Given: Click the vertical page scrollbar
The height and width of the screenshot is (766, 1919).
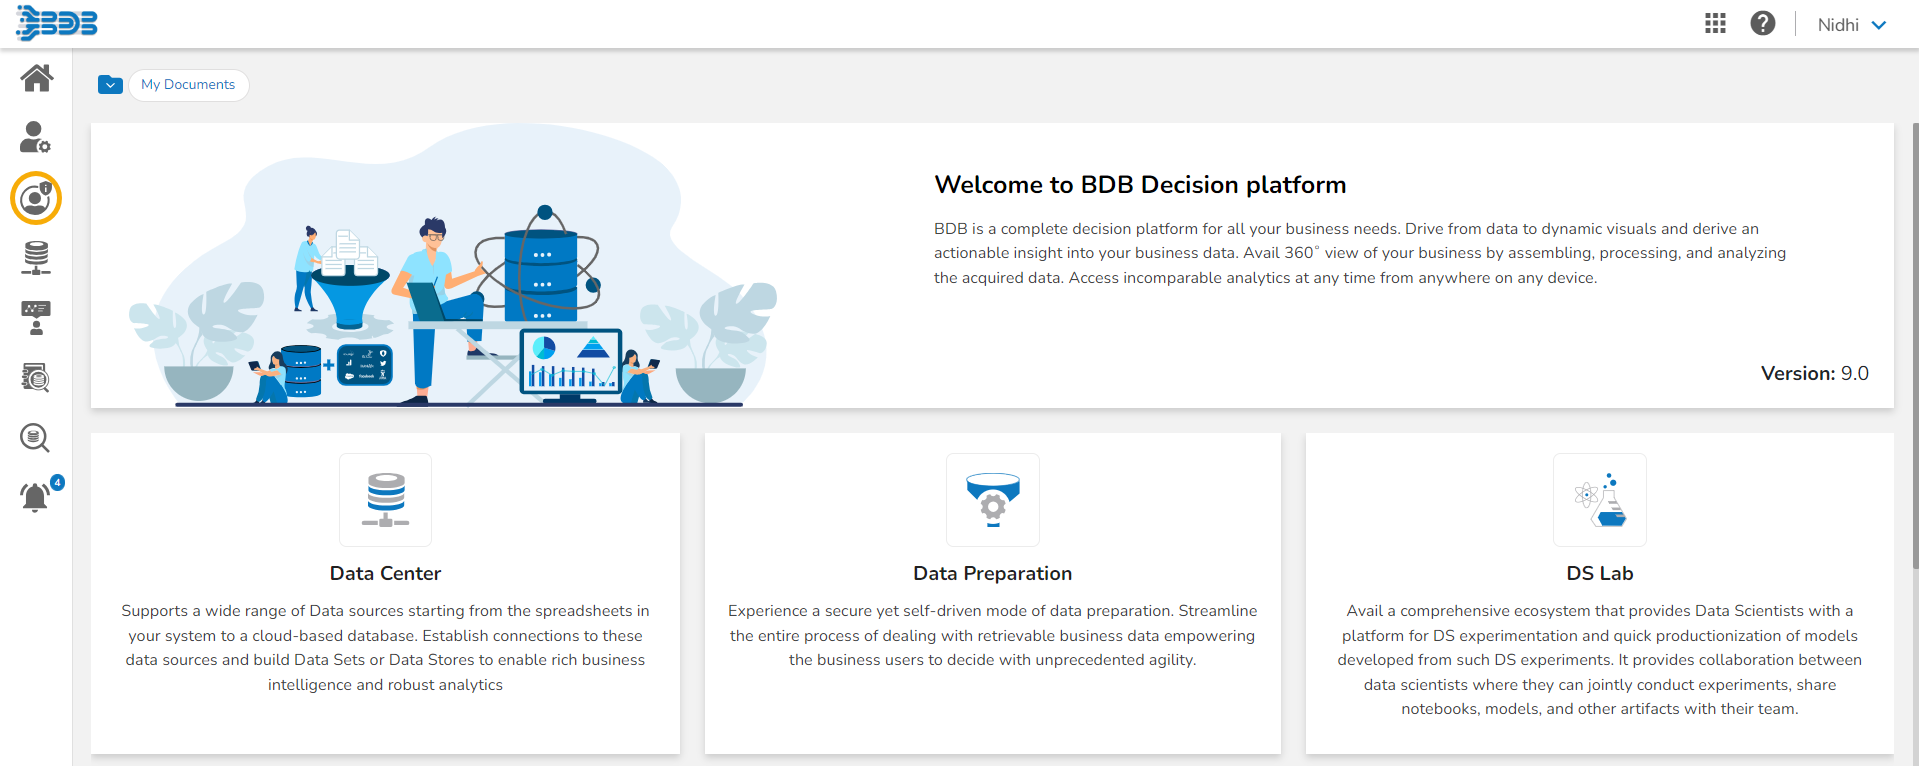Looking at the screenshot, I should coord(1915,345).
